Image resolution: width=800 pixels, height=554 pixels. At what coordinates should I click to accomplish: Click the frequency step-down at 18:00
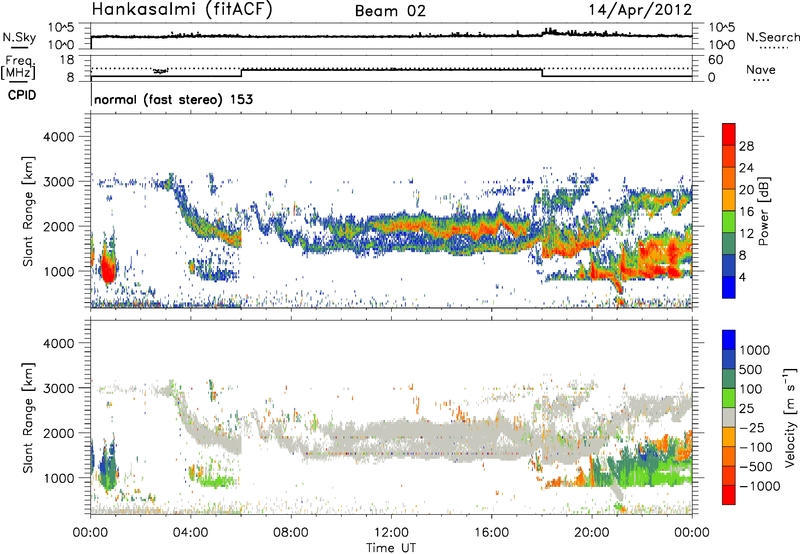point(542,72)
